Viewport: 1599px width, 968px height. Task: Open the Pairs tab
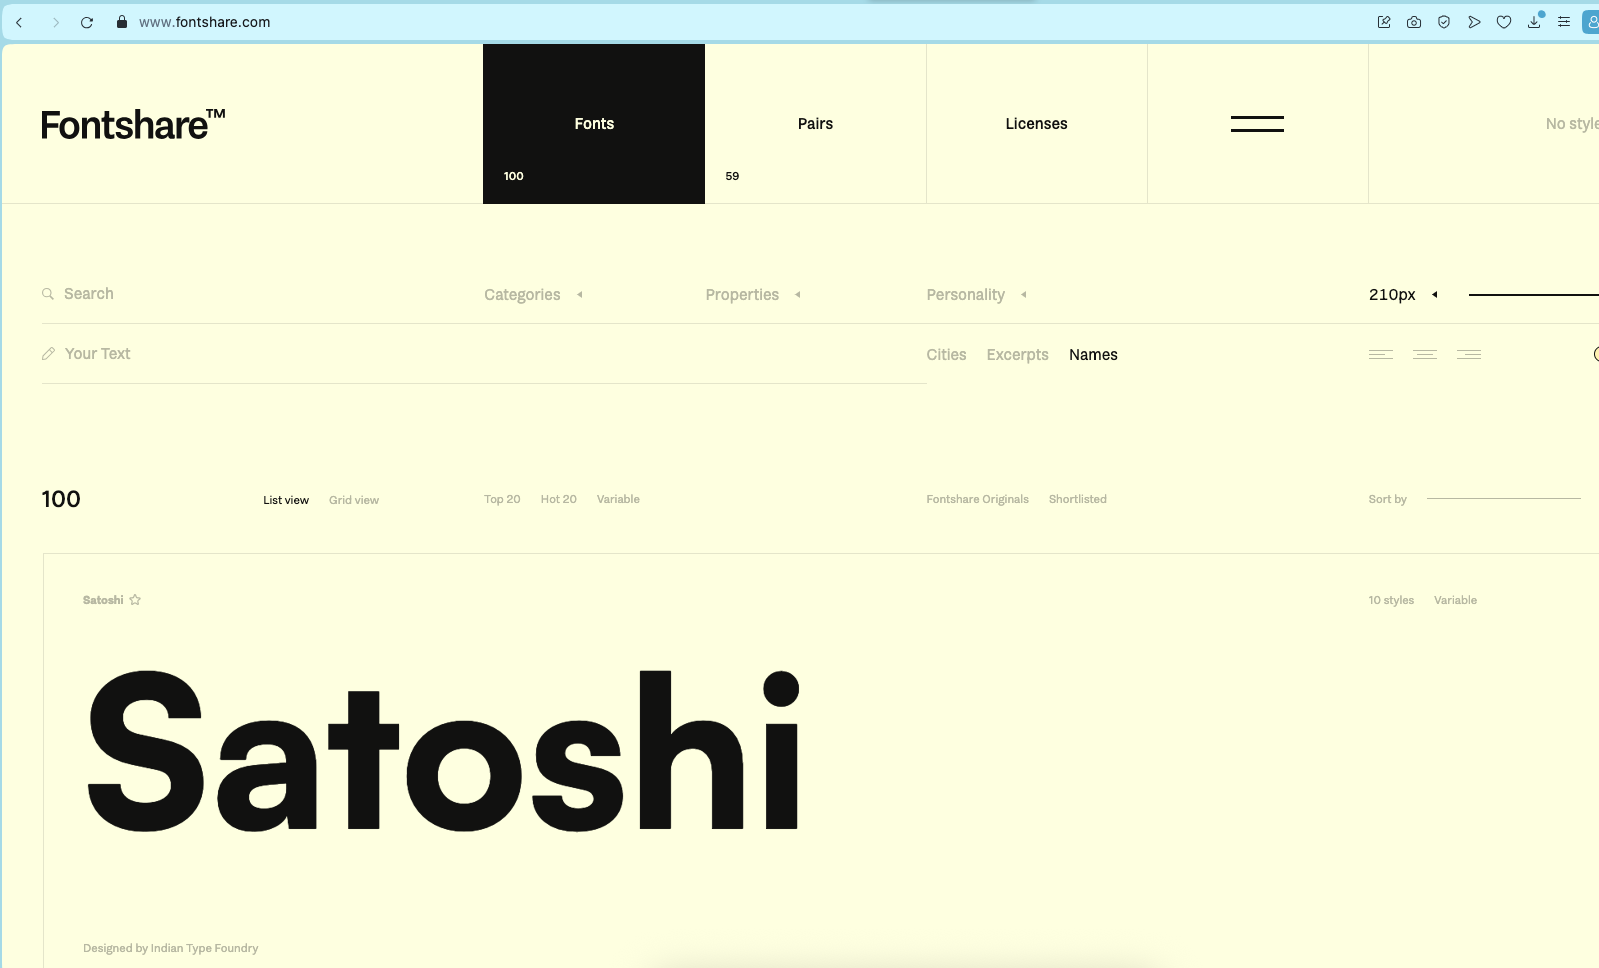[x=815, y=124]
